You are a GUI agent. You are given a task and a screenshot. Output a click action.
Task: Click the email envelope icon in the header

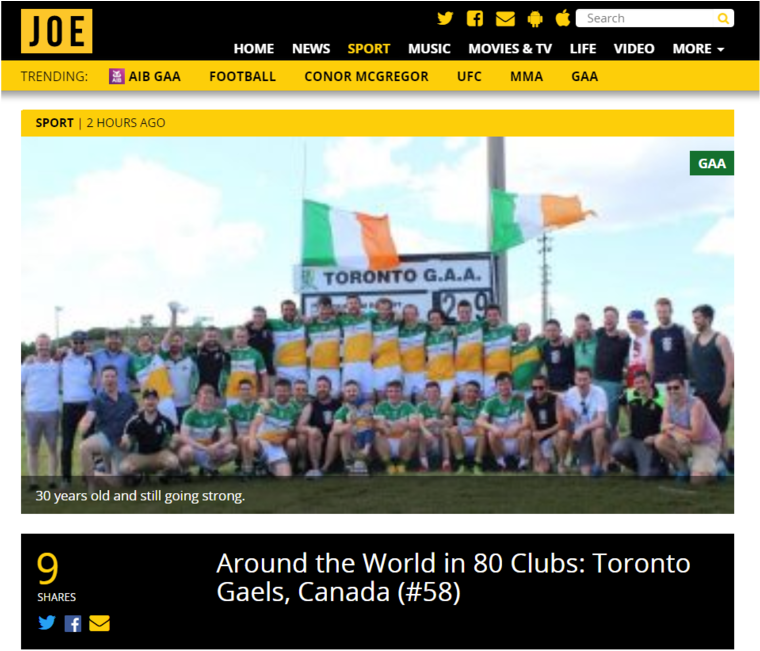505,19
